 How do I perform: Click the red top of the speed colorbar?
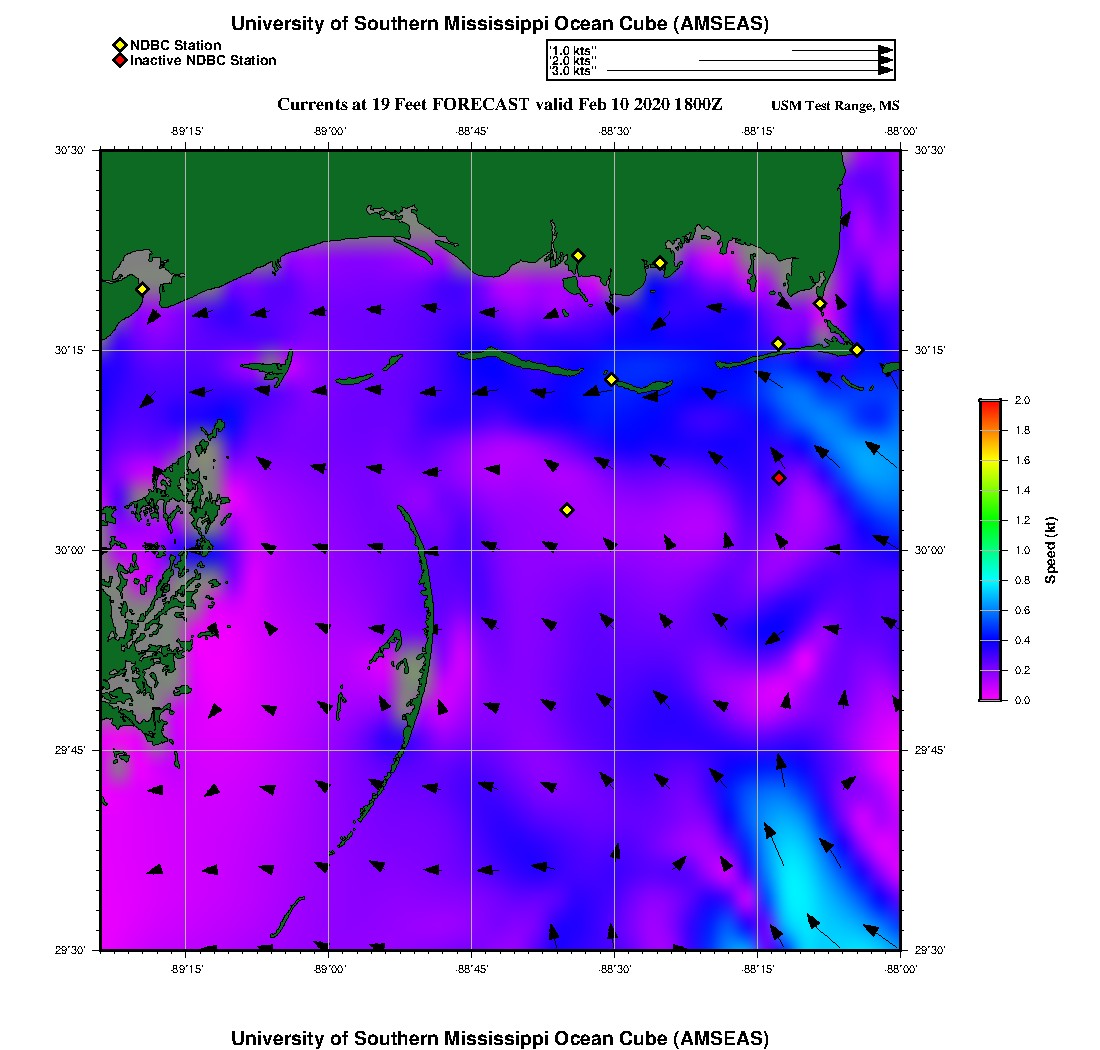989,403
